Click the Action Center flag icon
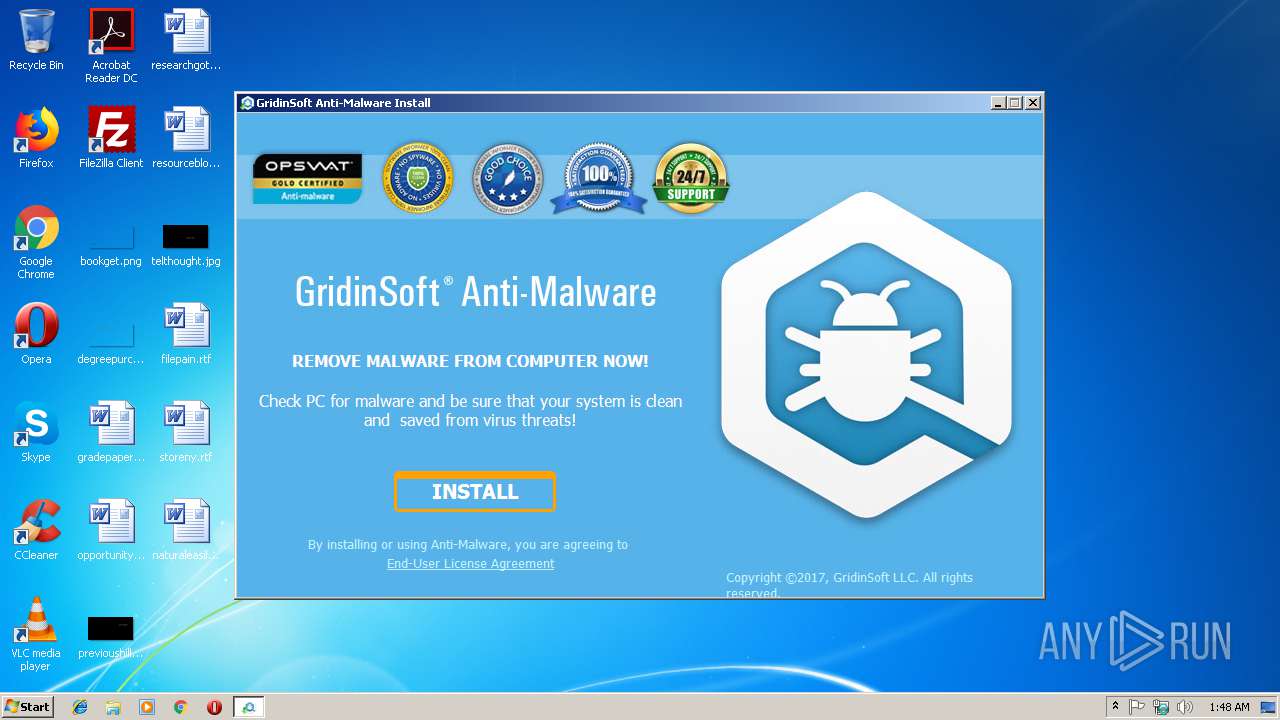Viewport: 1280px width, 720px height. [x=1137, y=707]
